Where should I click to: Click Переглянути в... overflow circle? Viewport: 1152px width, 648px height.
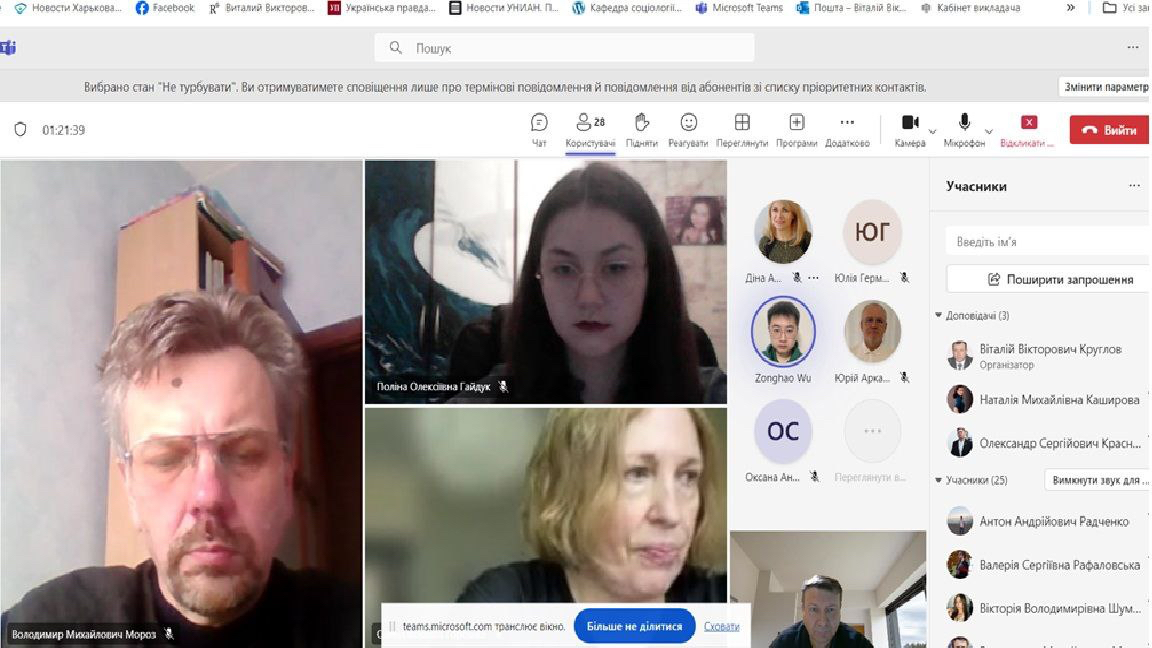[871, 431]
